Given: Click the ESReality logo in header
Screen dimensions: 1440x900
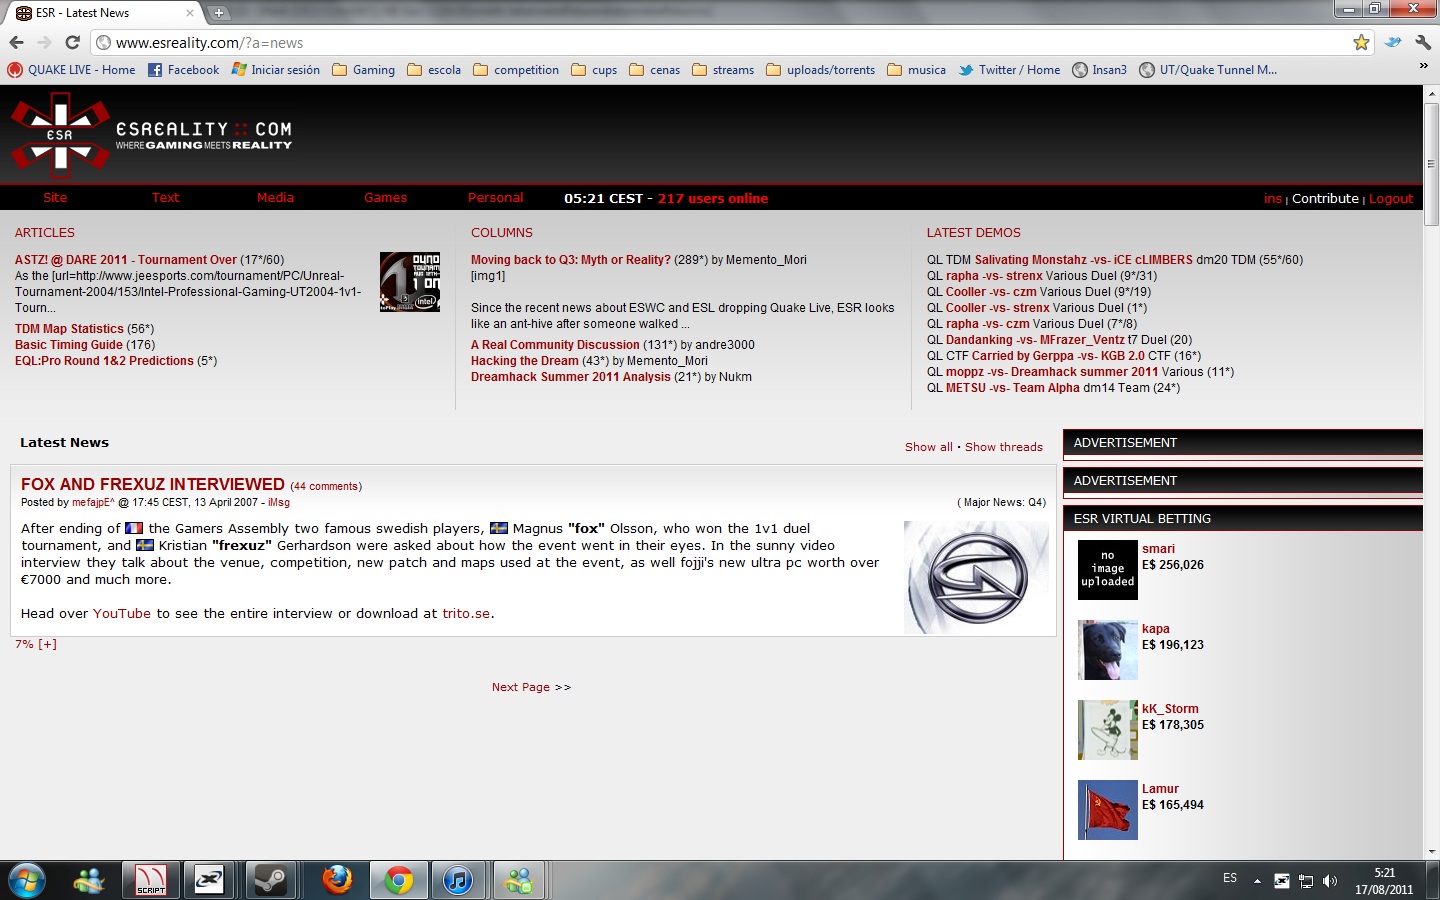Looking at the screenshot, I should pos(150,136).
